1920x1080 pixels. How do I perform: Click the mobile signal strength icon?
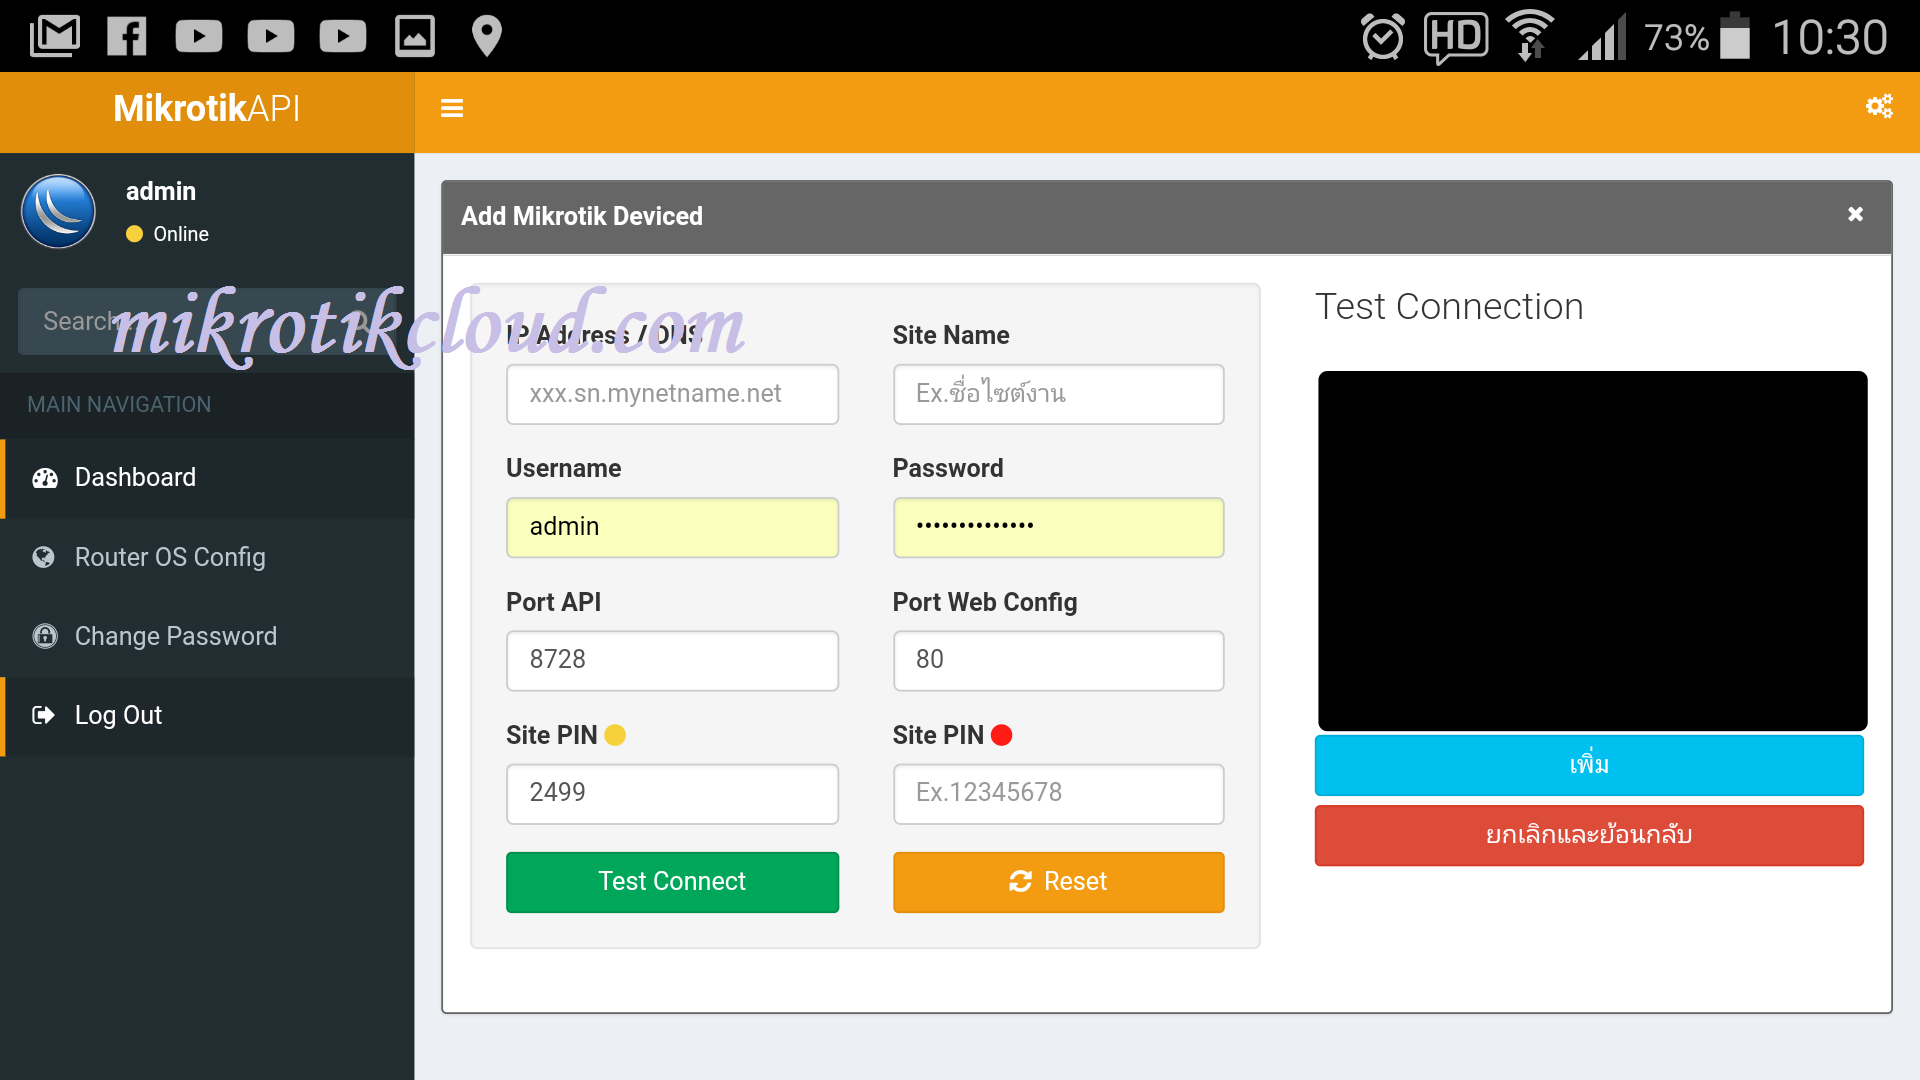[x=1602, y=38]
